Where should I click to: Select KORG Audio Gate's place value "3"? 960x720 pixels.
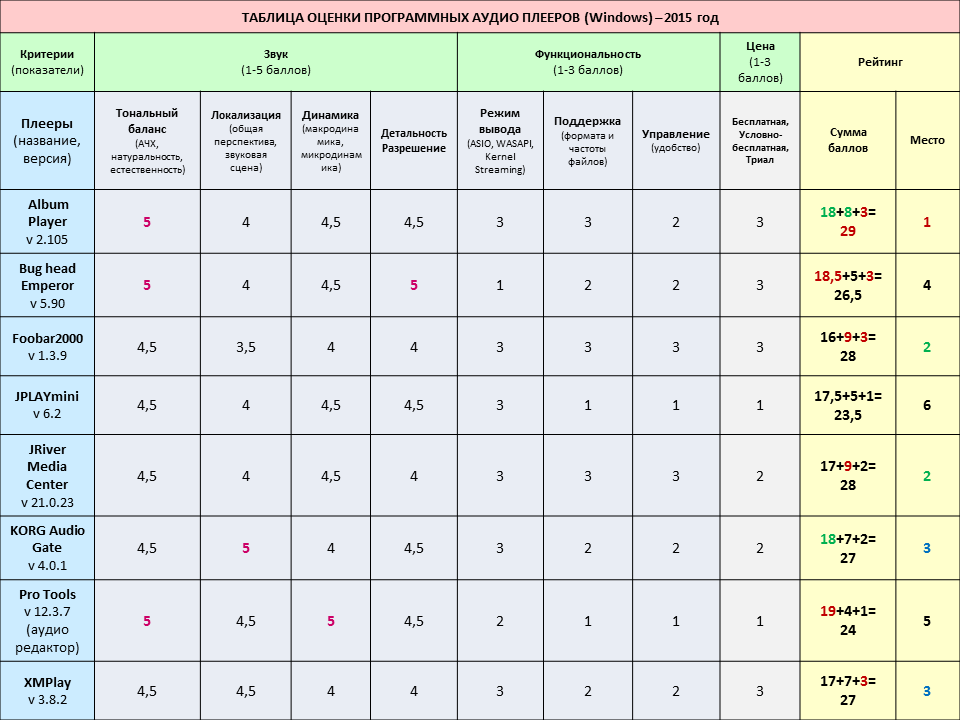click(927, 548)
